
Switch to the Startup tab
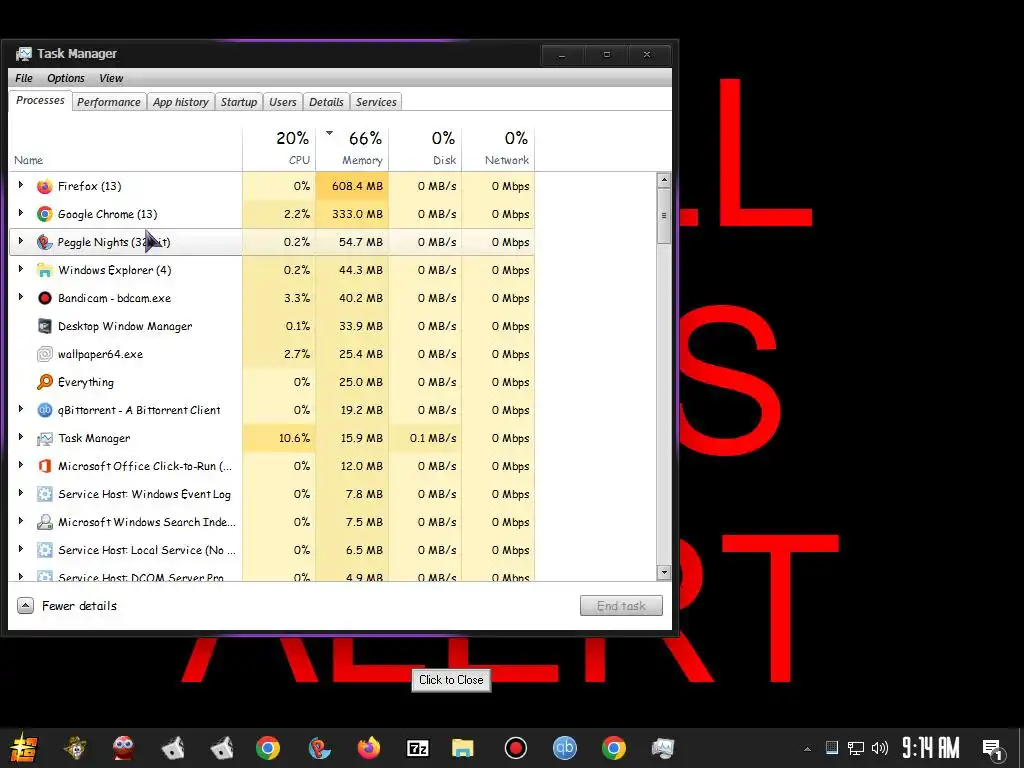coord(238,102)
